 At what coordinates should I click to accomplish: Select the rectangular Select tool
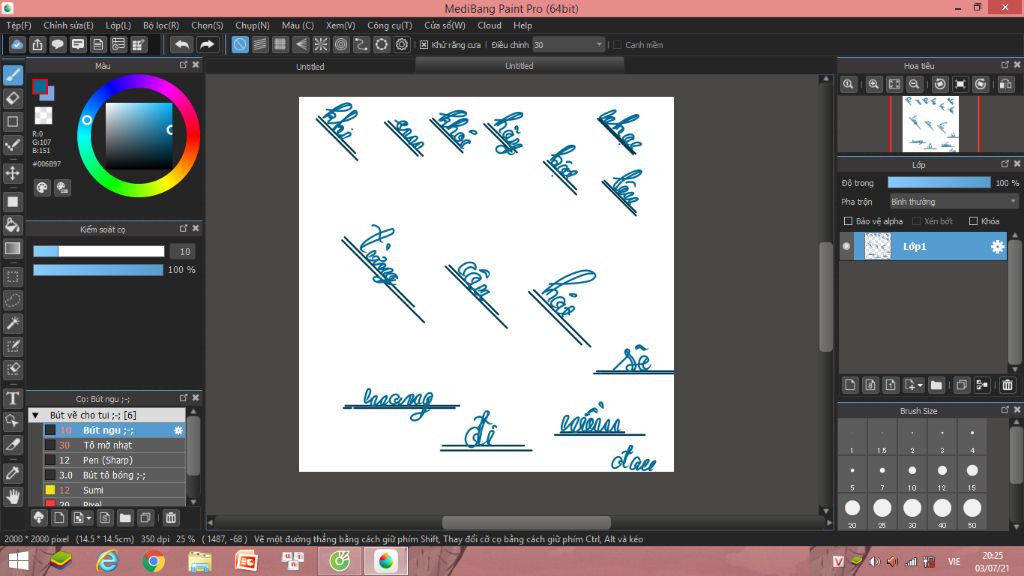[12, 277]
